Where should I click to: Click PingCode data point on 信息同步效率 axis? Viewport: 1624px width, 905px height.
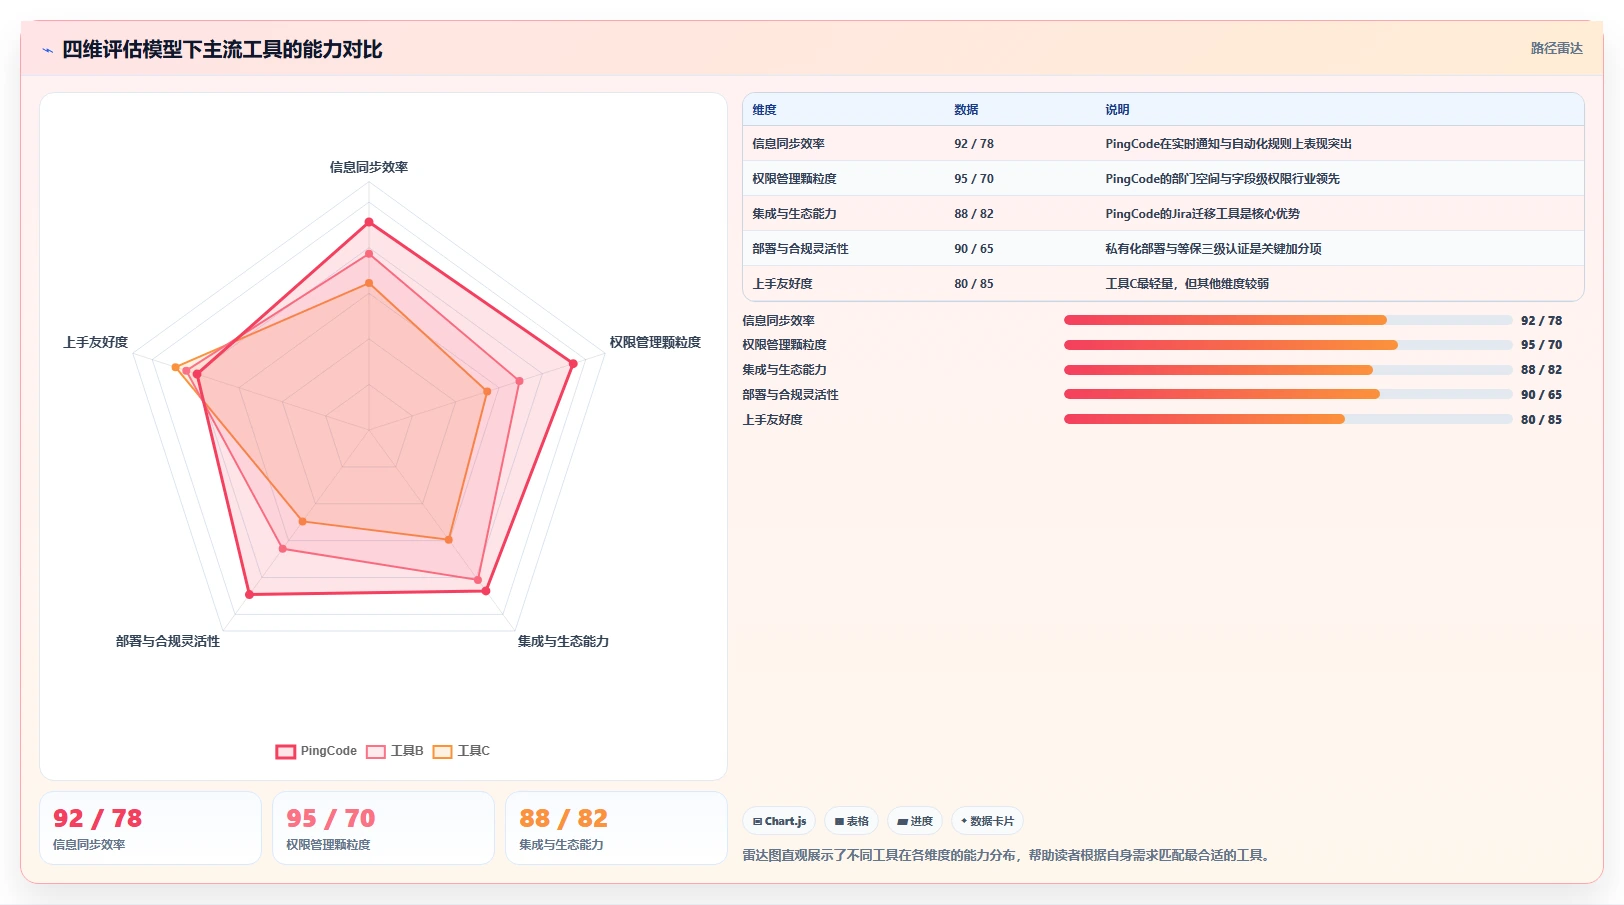point(369,222)
